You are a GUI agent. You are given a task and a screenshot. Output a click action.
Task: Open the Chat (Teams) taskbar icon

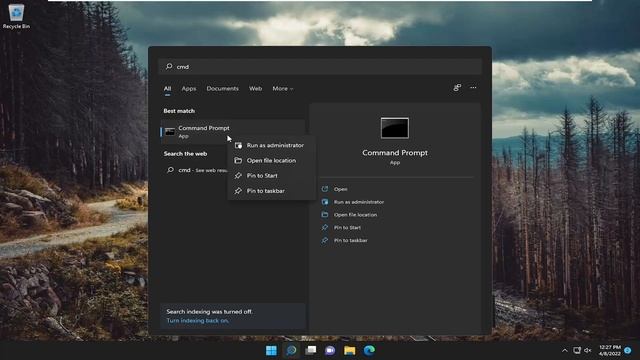pos(330,351)
